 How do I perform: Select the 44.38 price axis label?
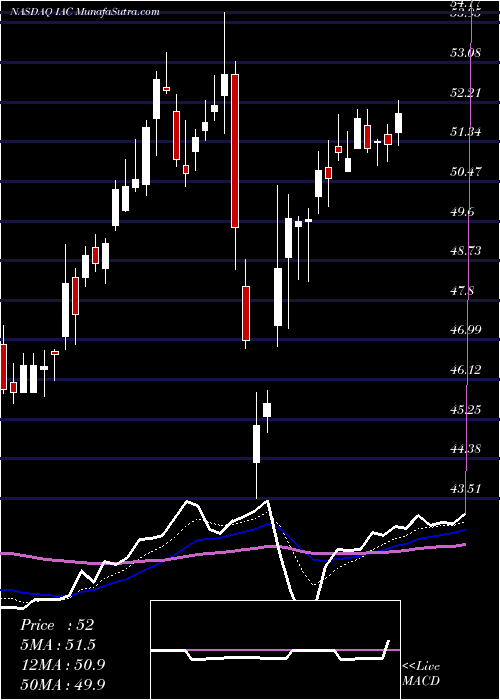[x=466, y=449]
